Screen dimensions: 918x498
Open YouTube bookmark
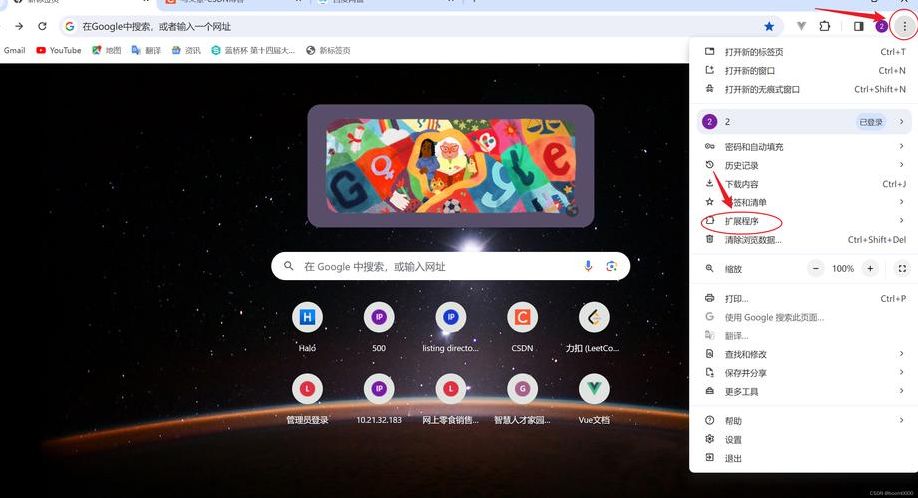pos(59,50)
